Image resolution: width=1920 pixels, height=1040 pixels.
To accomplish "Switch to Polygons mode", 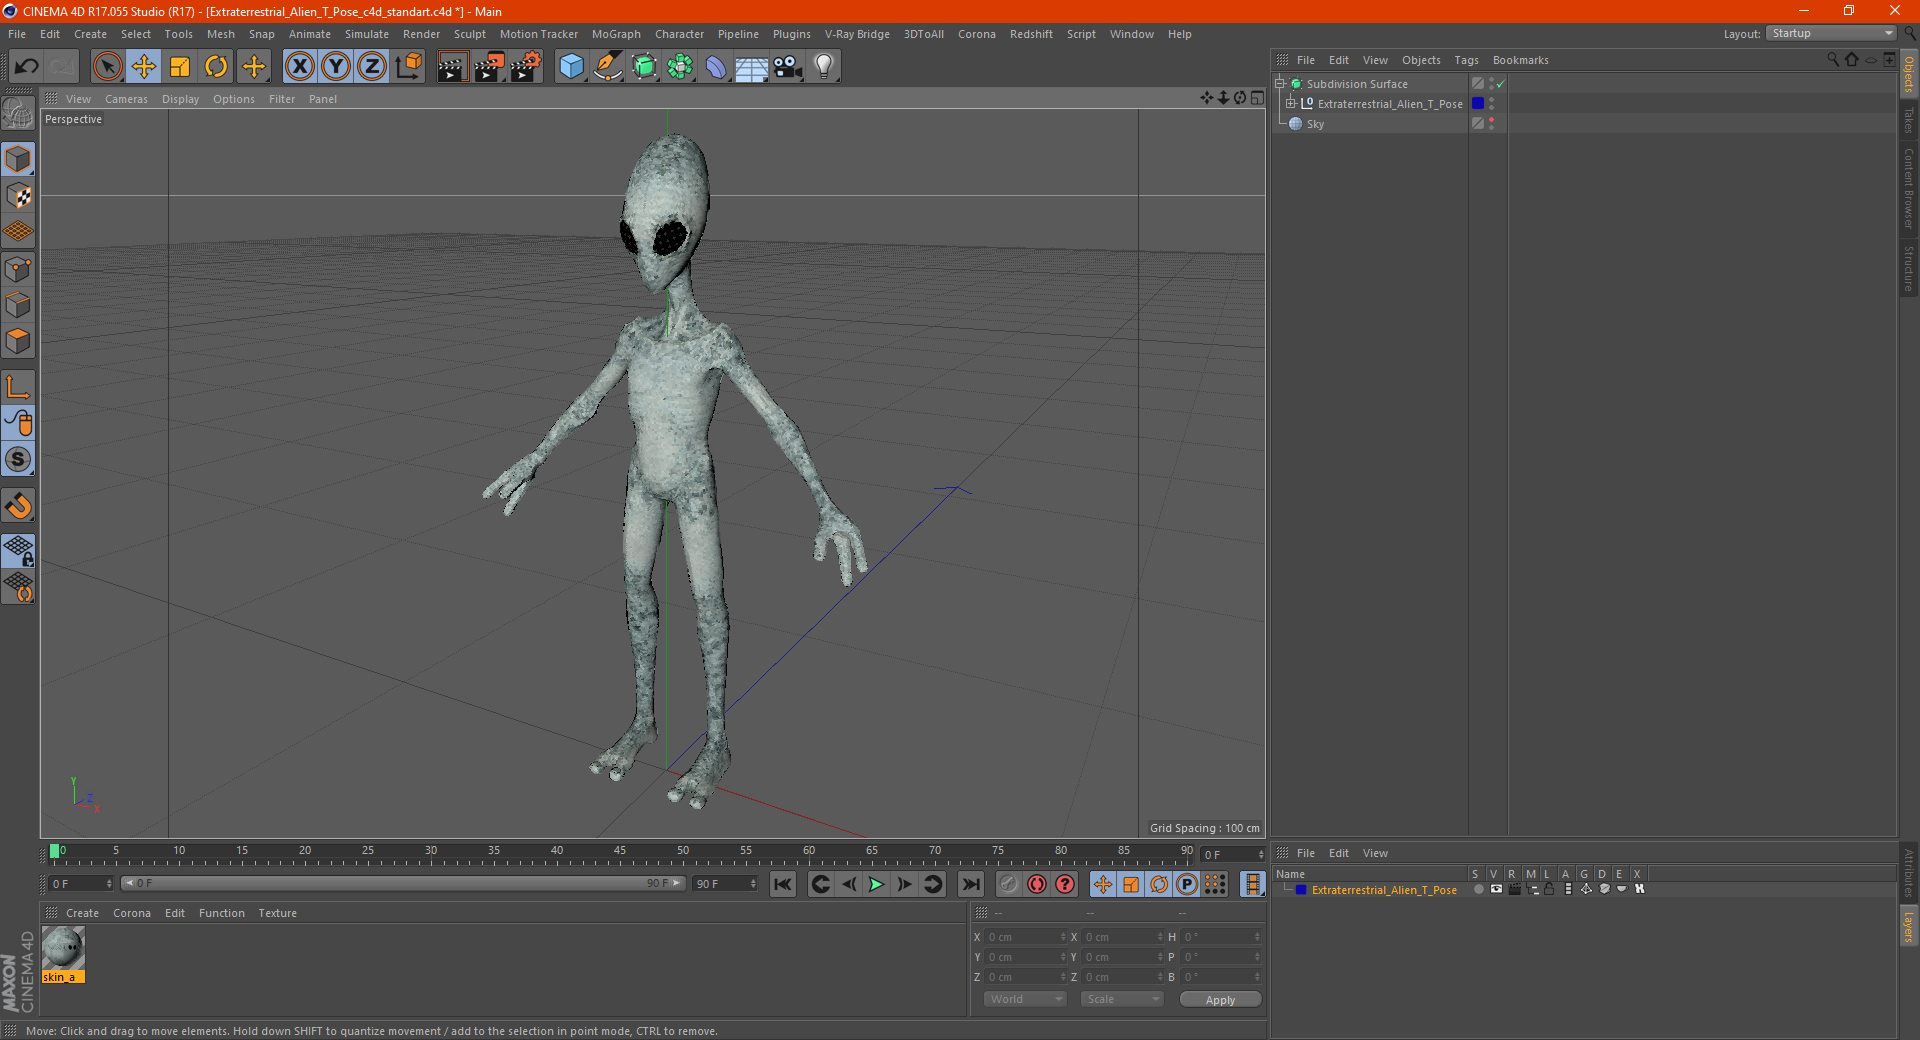I will coord(18,341).
